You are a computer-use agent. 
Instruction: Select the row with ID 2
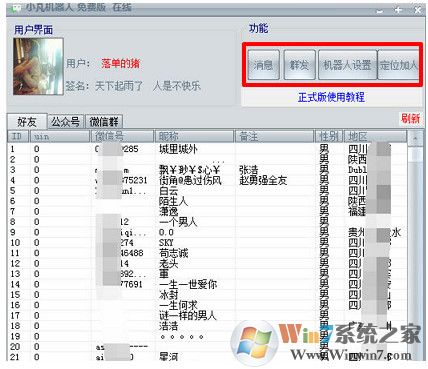(208, 159)
